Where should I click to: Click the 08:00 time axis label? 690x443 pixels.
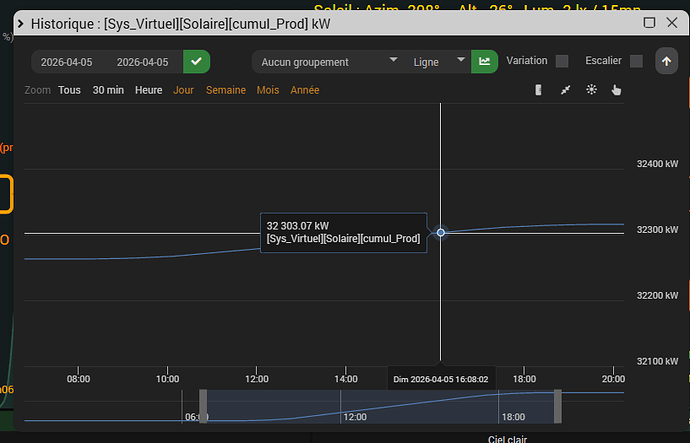(78, 379)
